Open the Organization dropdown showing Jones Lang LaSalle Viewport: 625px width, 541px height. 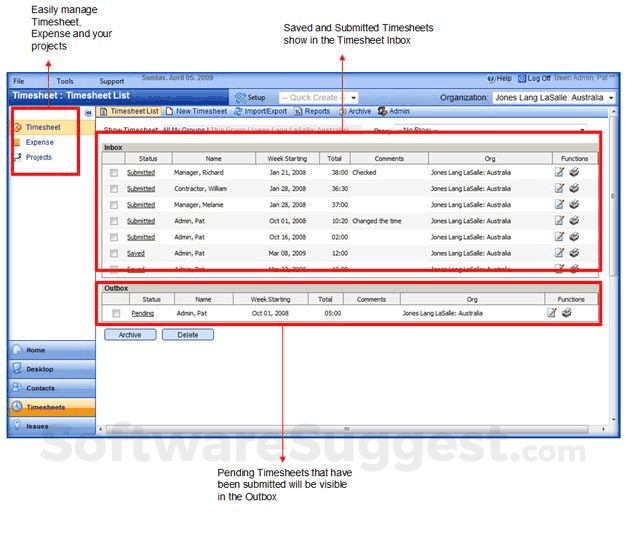(x=554, y=98)
